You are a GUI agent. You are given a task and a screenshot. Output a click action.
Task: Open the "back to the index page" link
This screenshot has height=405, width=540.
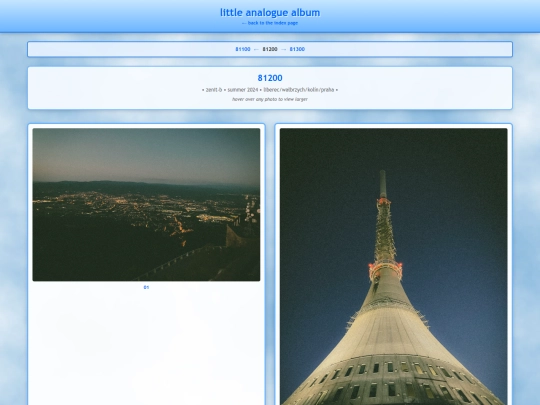click(270, 23)
